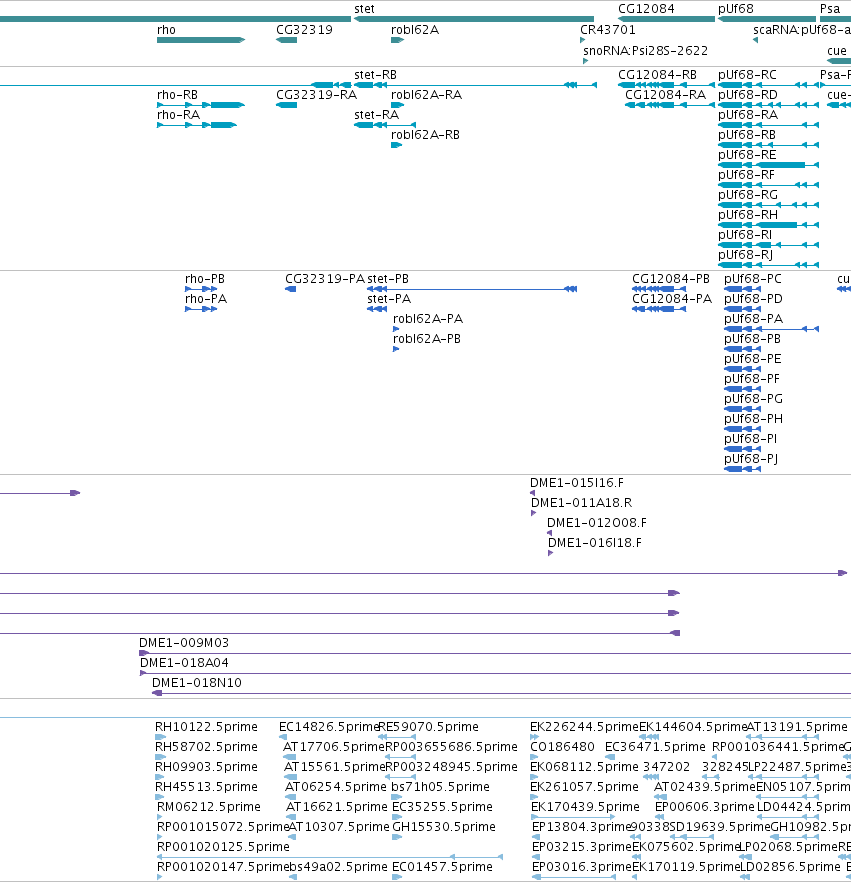
Task: Select the rho-RA transcript
Action: [x=197, y=125]
